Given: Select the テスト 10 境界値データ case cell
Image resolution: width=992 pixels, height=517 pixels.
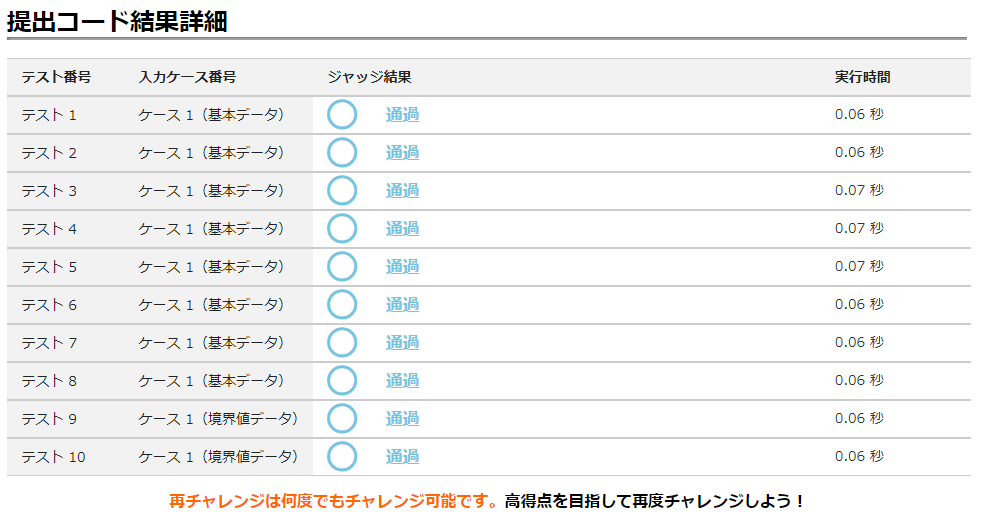Looking at the screenshot, I should pos(218,457).
